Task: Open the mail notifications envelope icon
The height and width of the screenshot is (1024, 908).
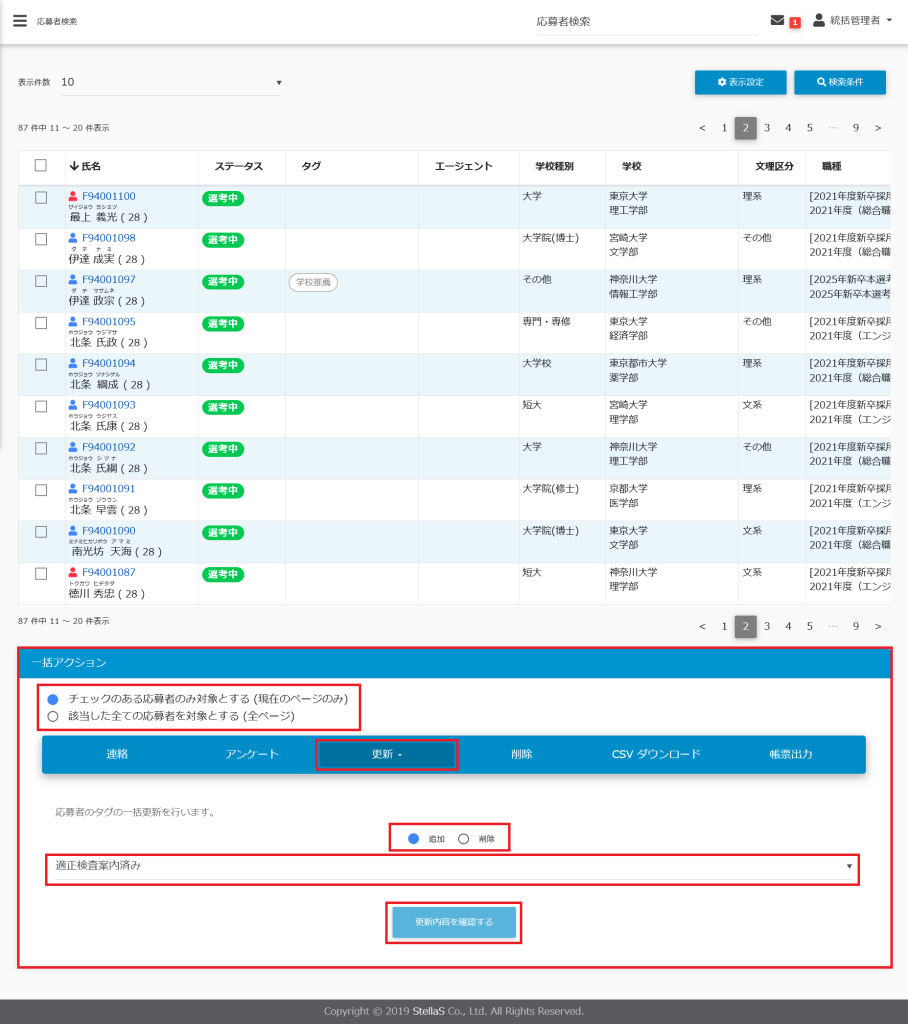Action: [777, 20]
